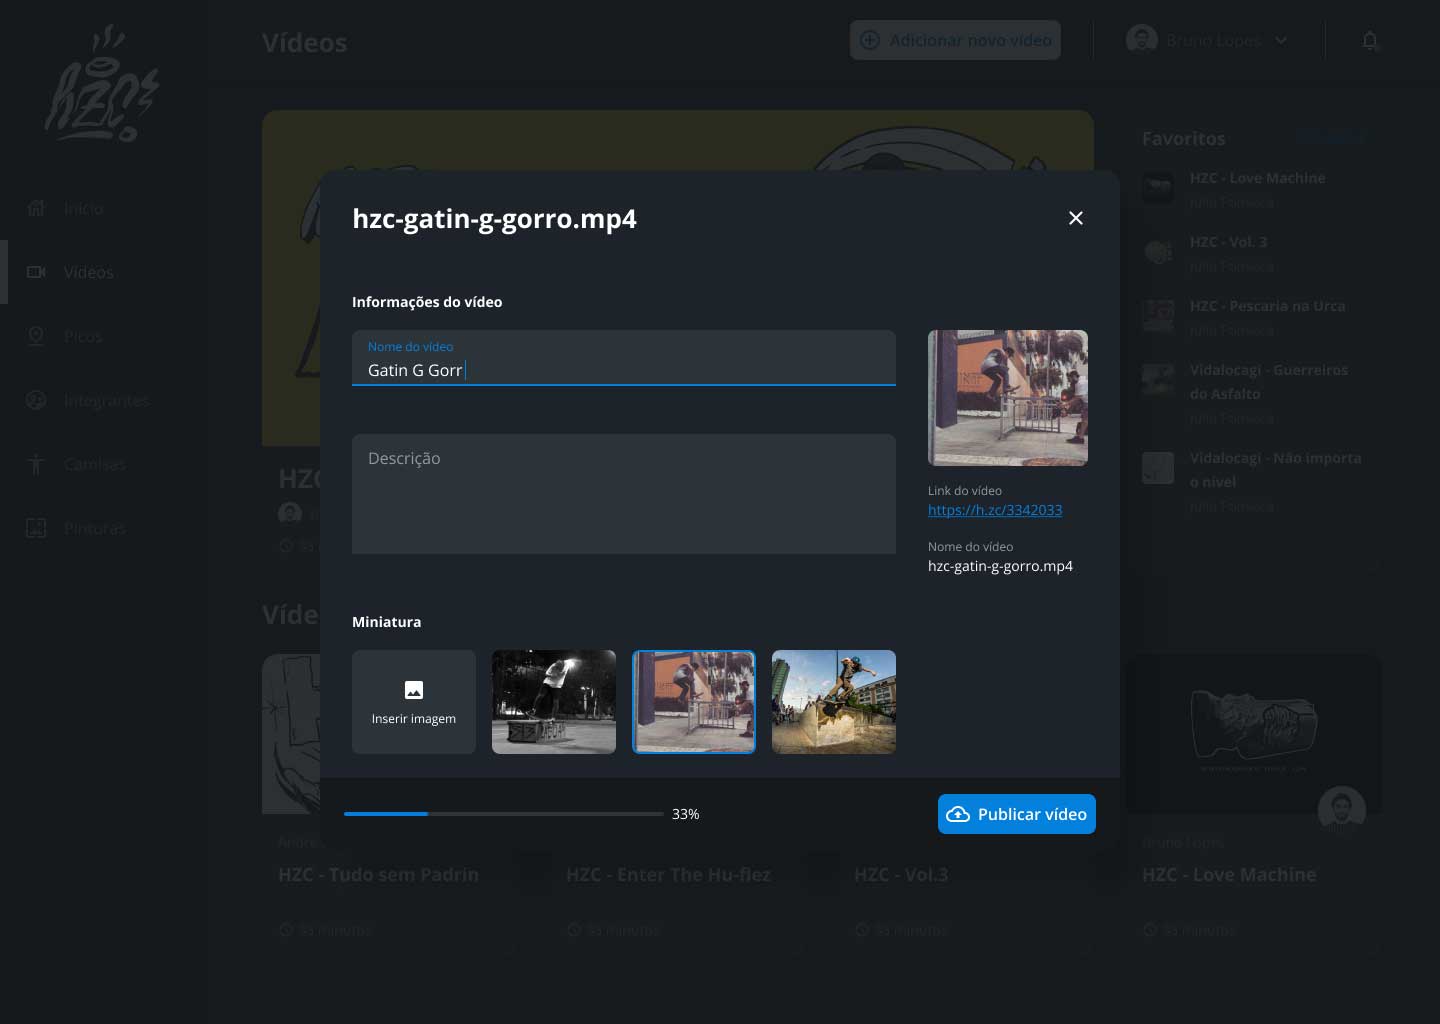The image size is (1440, 1024).
Task: Open the Bruno Lopes account dropdown
Action: pos(1208,40)
